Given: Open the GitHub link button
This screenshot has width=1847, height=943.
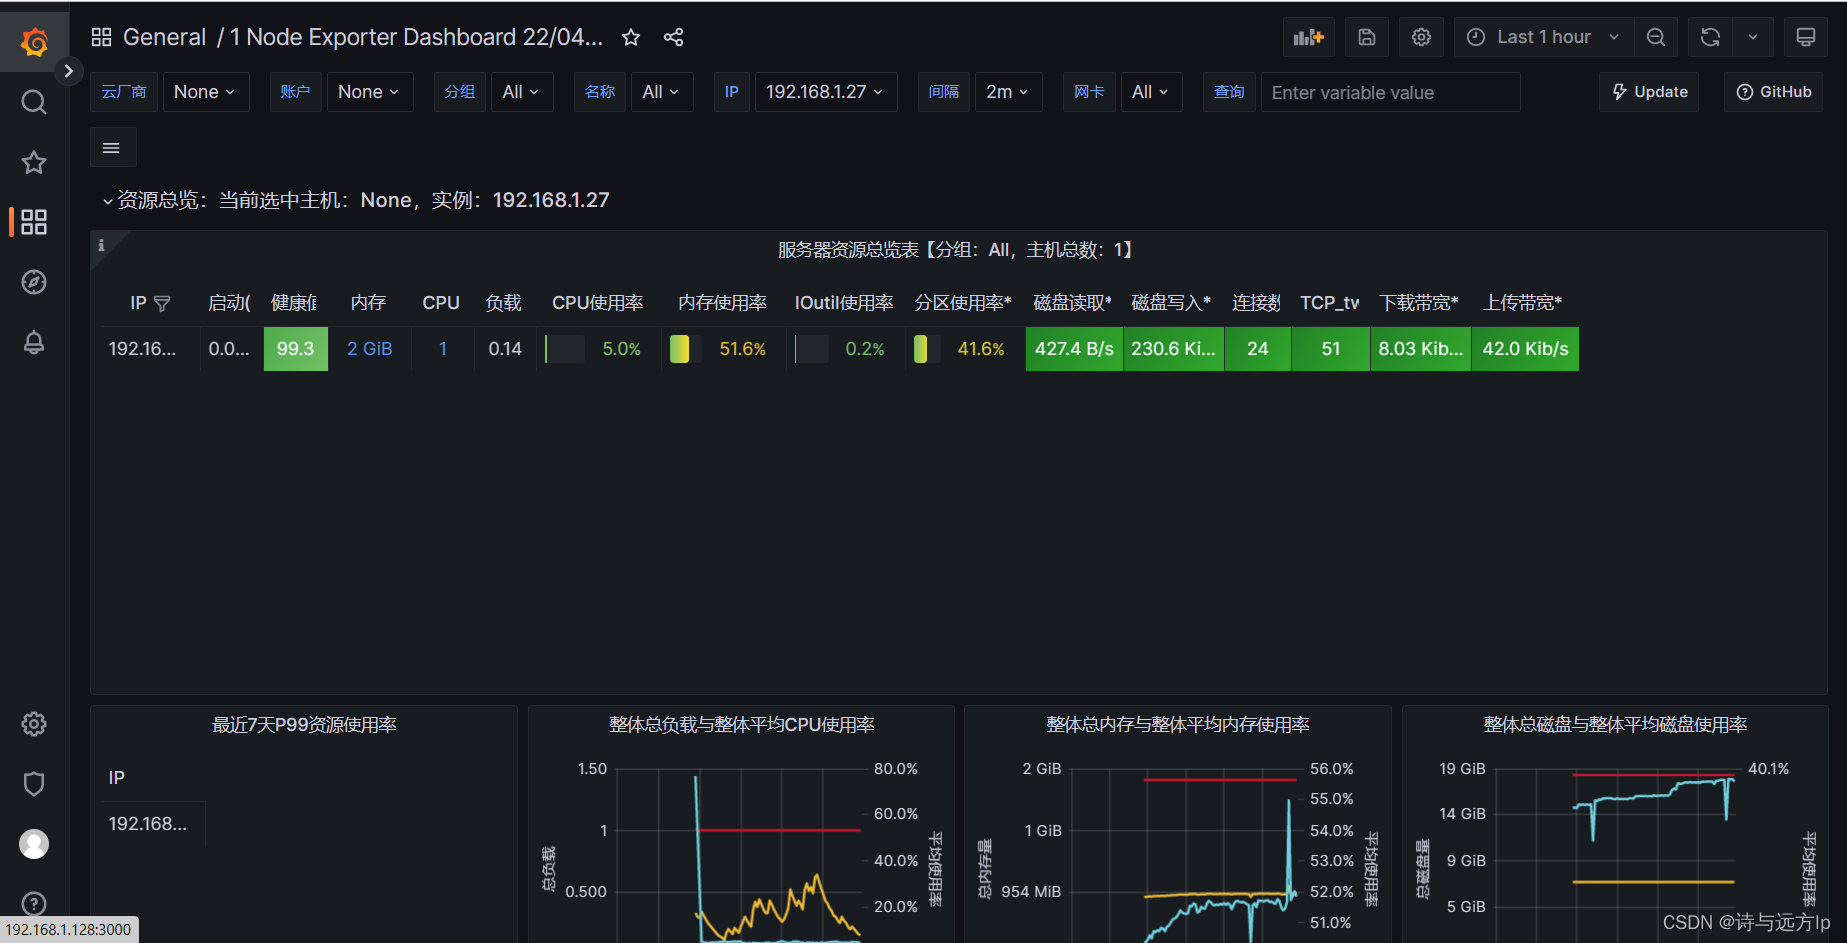Looking at the screenshot, I should [x=1773, y=91].
